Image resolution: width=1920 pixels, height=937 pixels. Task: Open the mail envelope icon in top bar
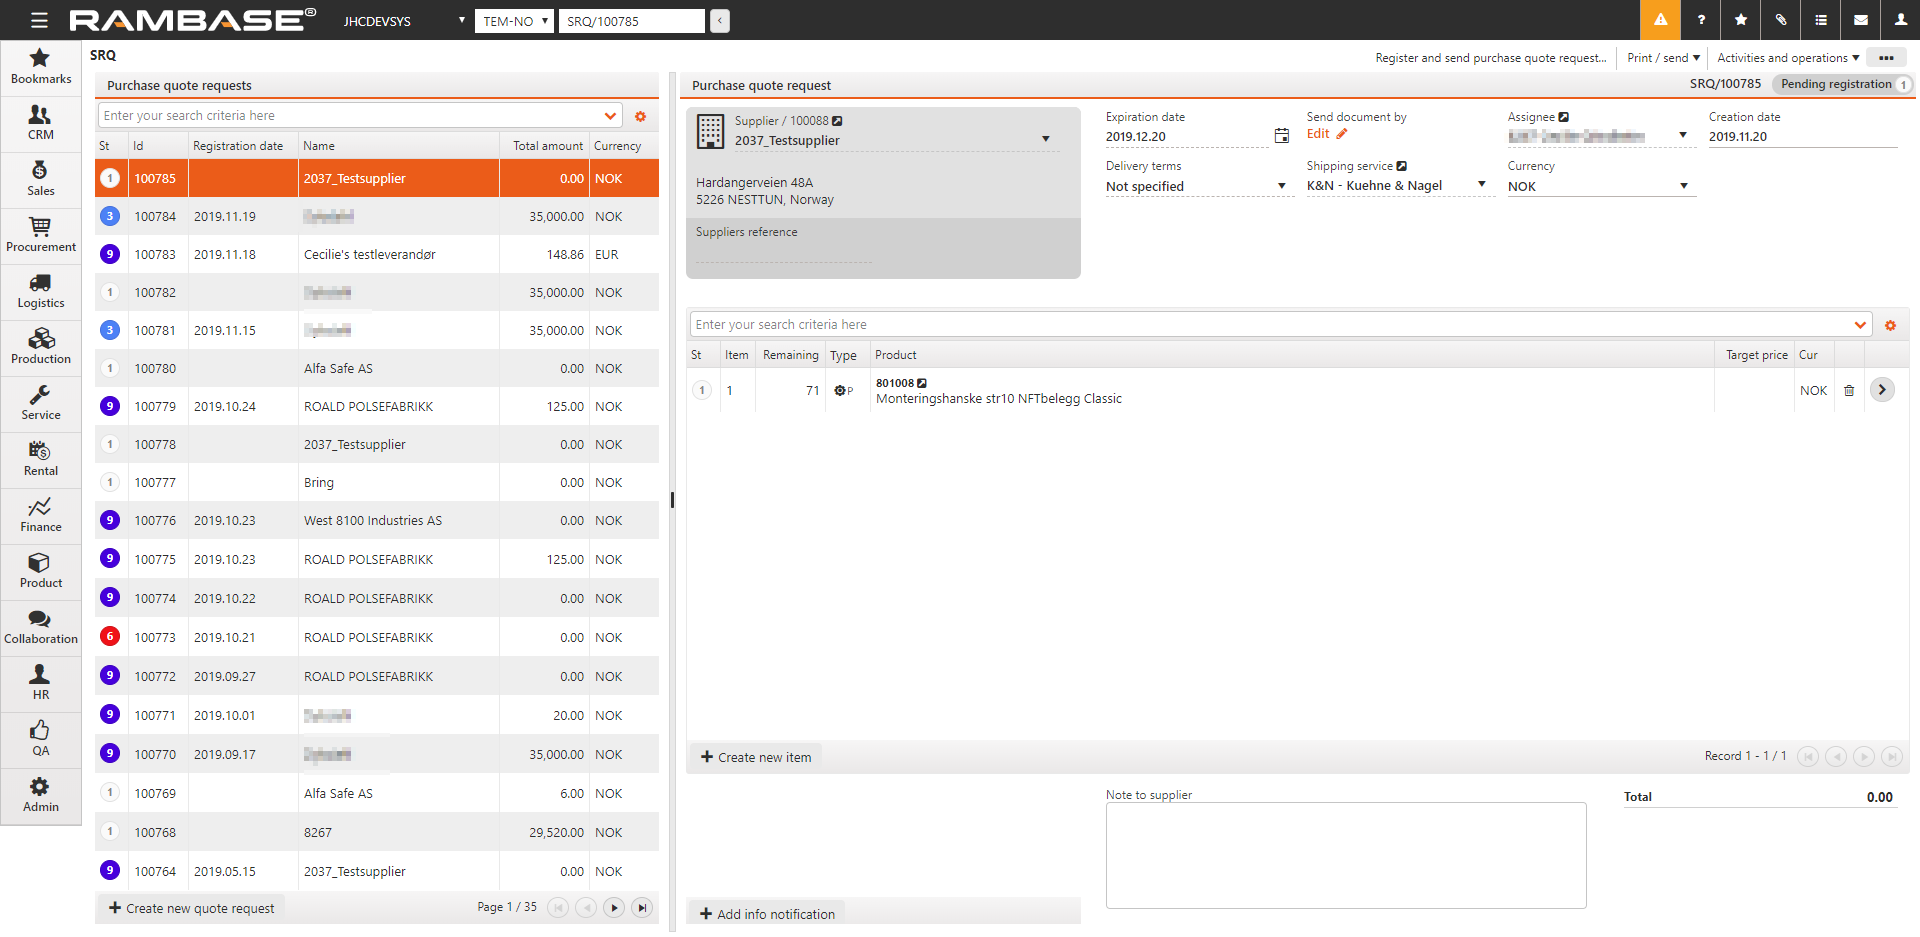1861,20
